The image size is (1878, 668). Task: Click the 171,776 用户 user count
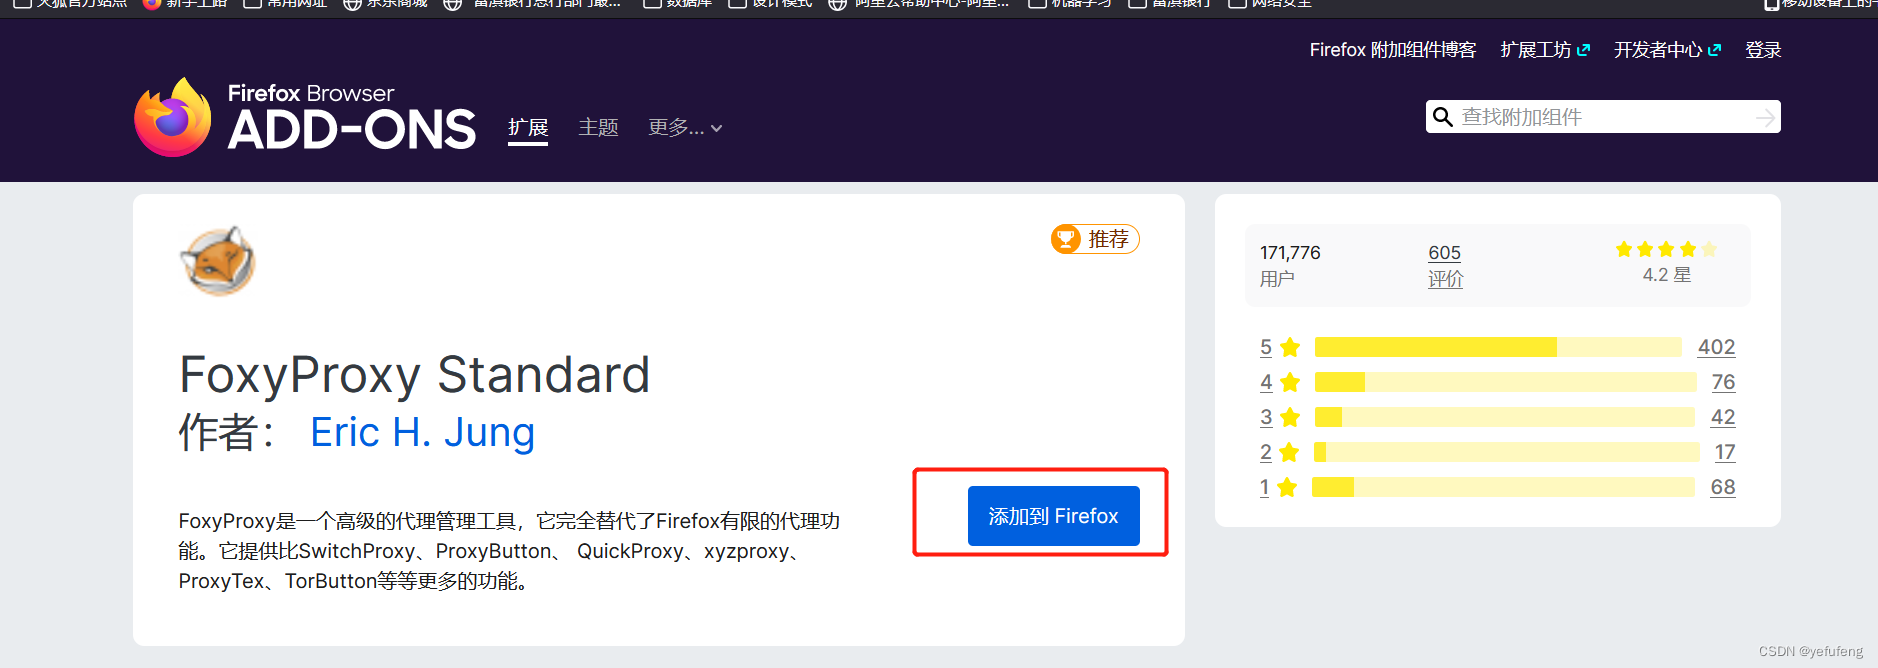tap(1290, 265)
